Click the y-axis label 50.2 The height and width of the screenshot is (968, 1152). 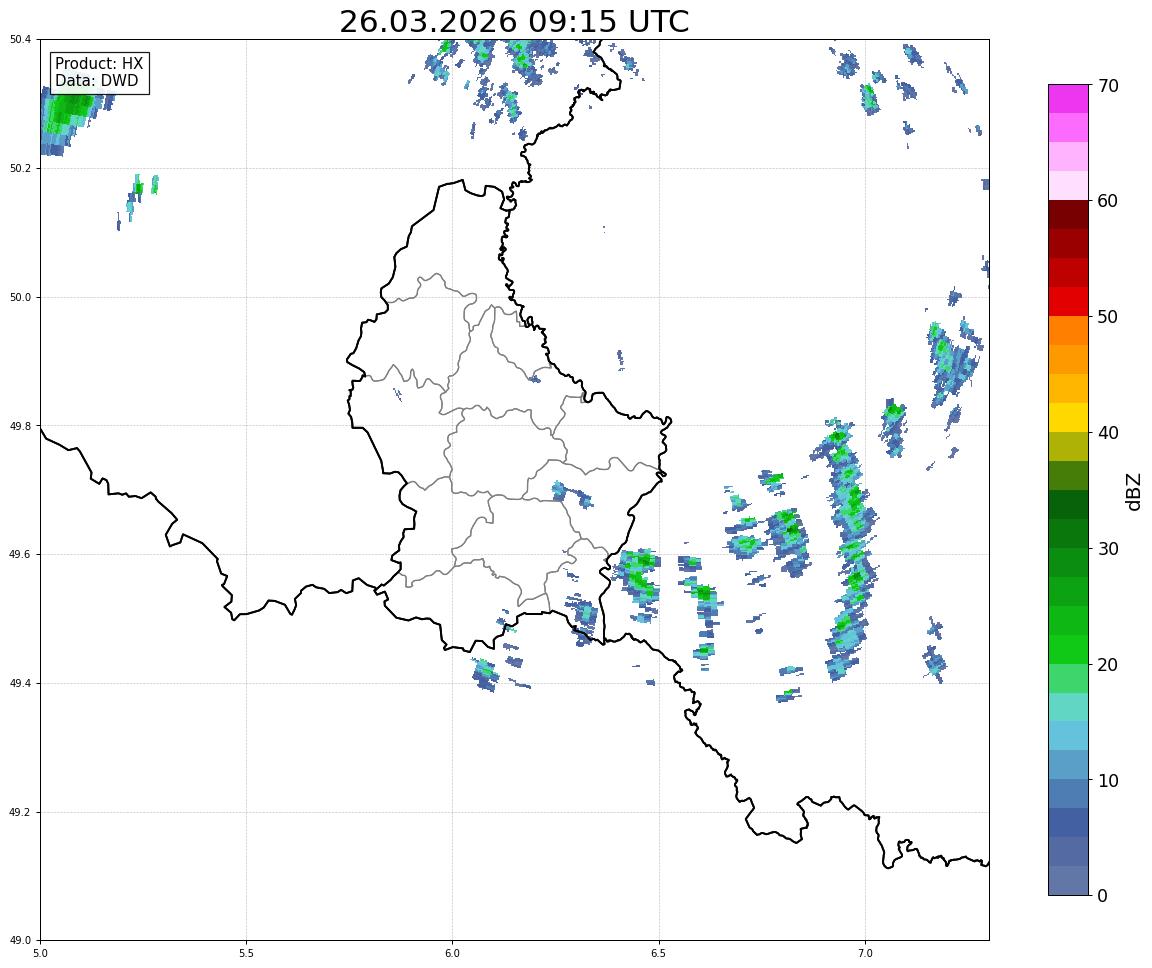click(x=21, y=168)
